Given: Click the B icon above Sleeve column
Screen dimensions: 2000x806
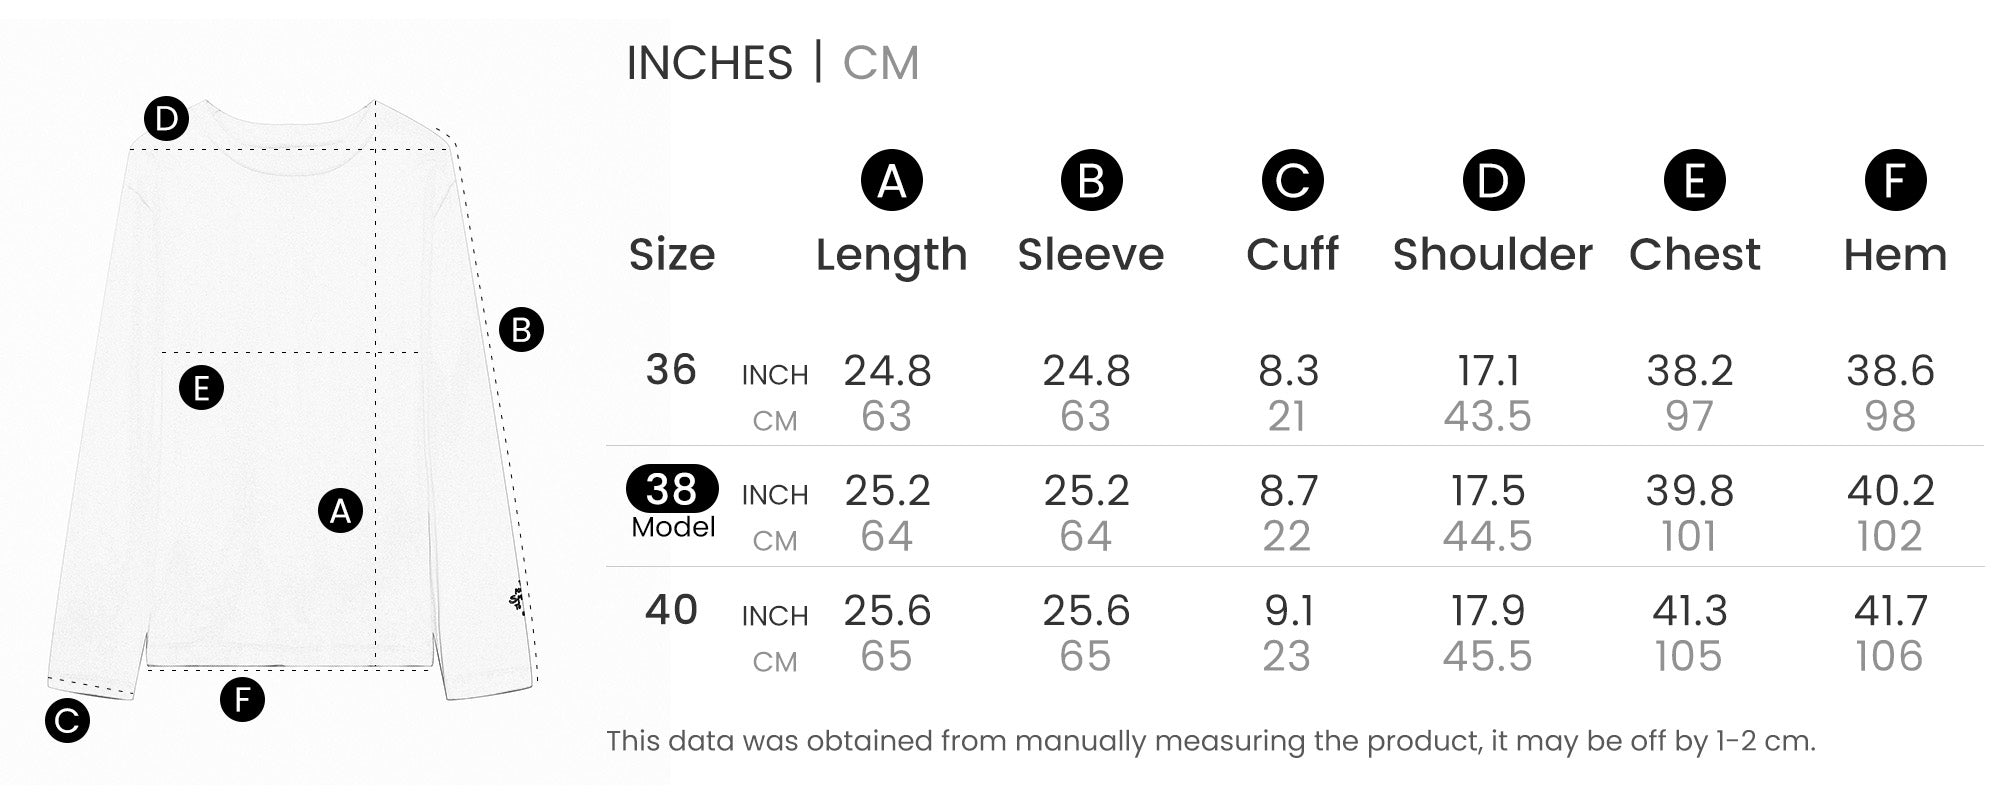Looking at the screenshot, I should coord(1091,181).
